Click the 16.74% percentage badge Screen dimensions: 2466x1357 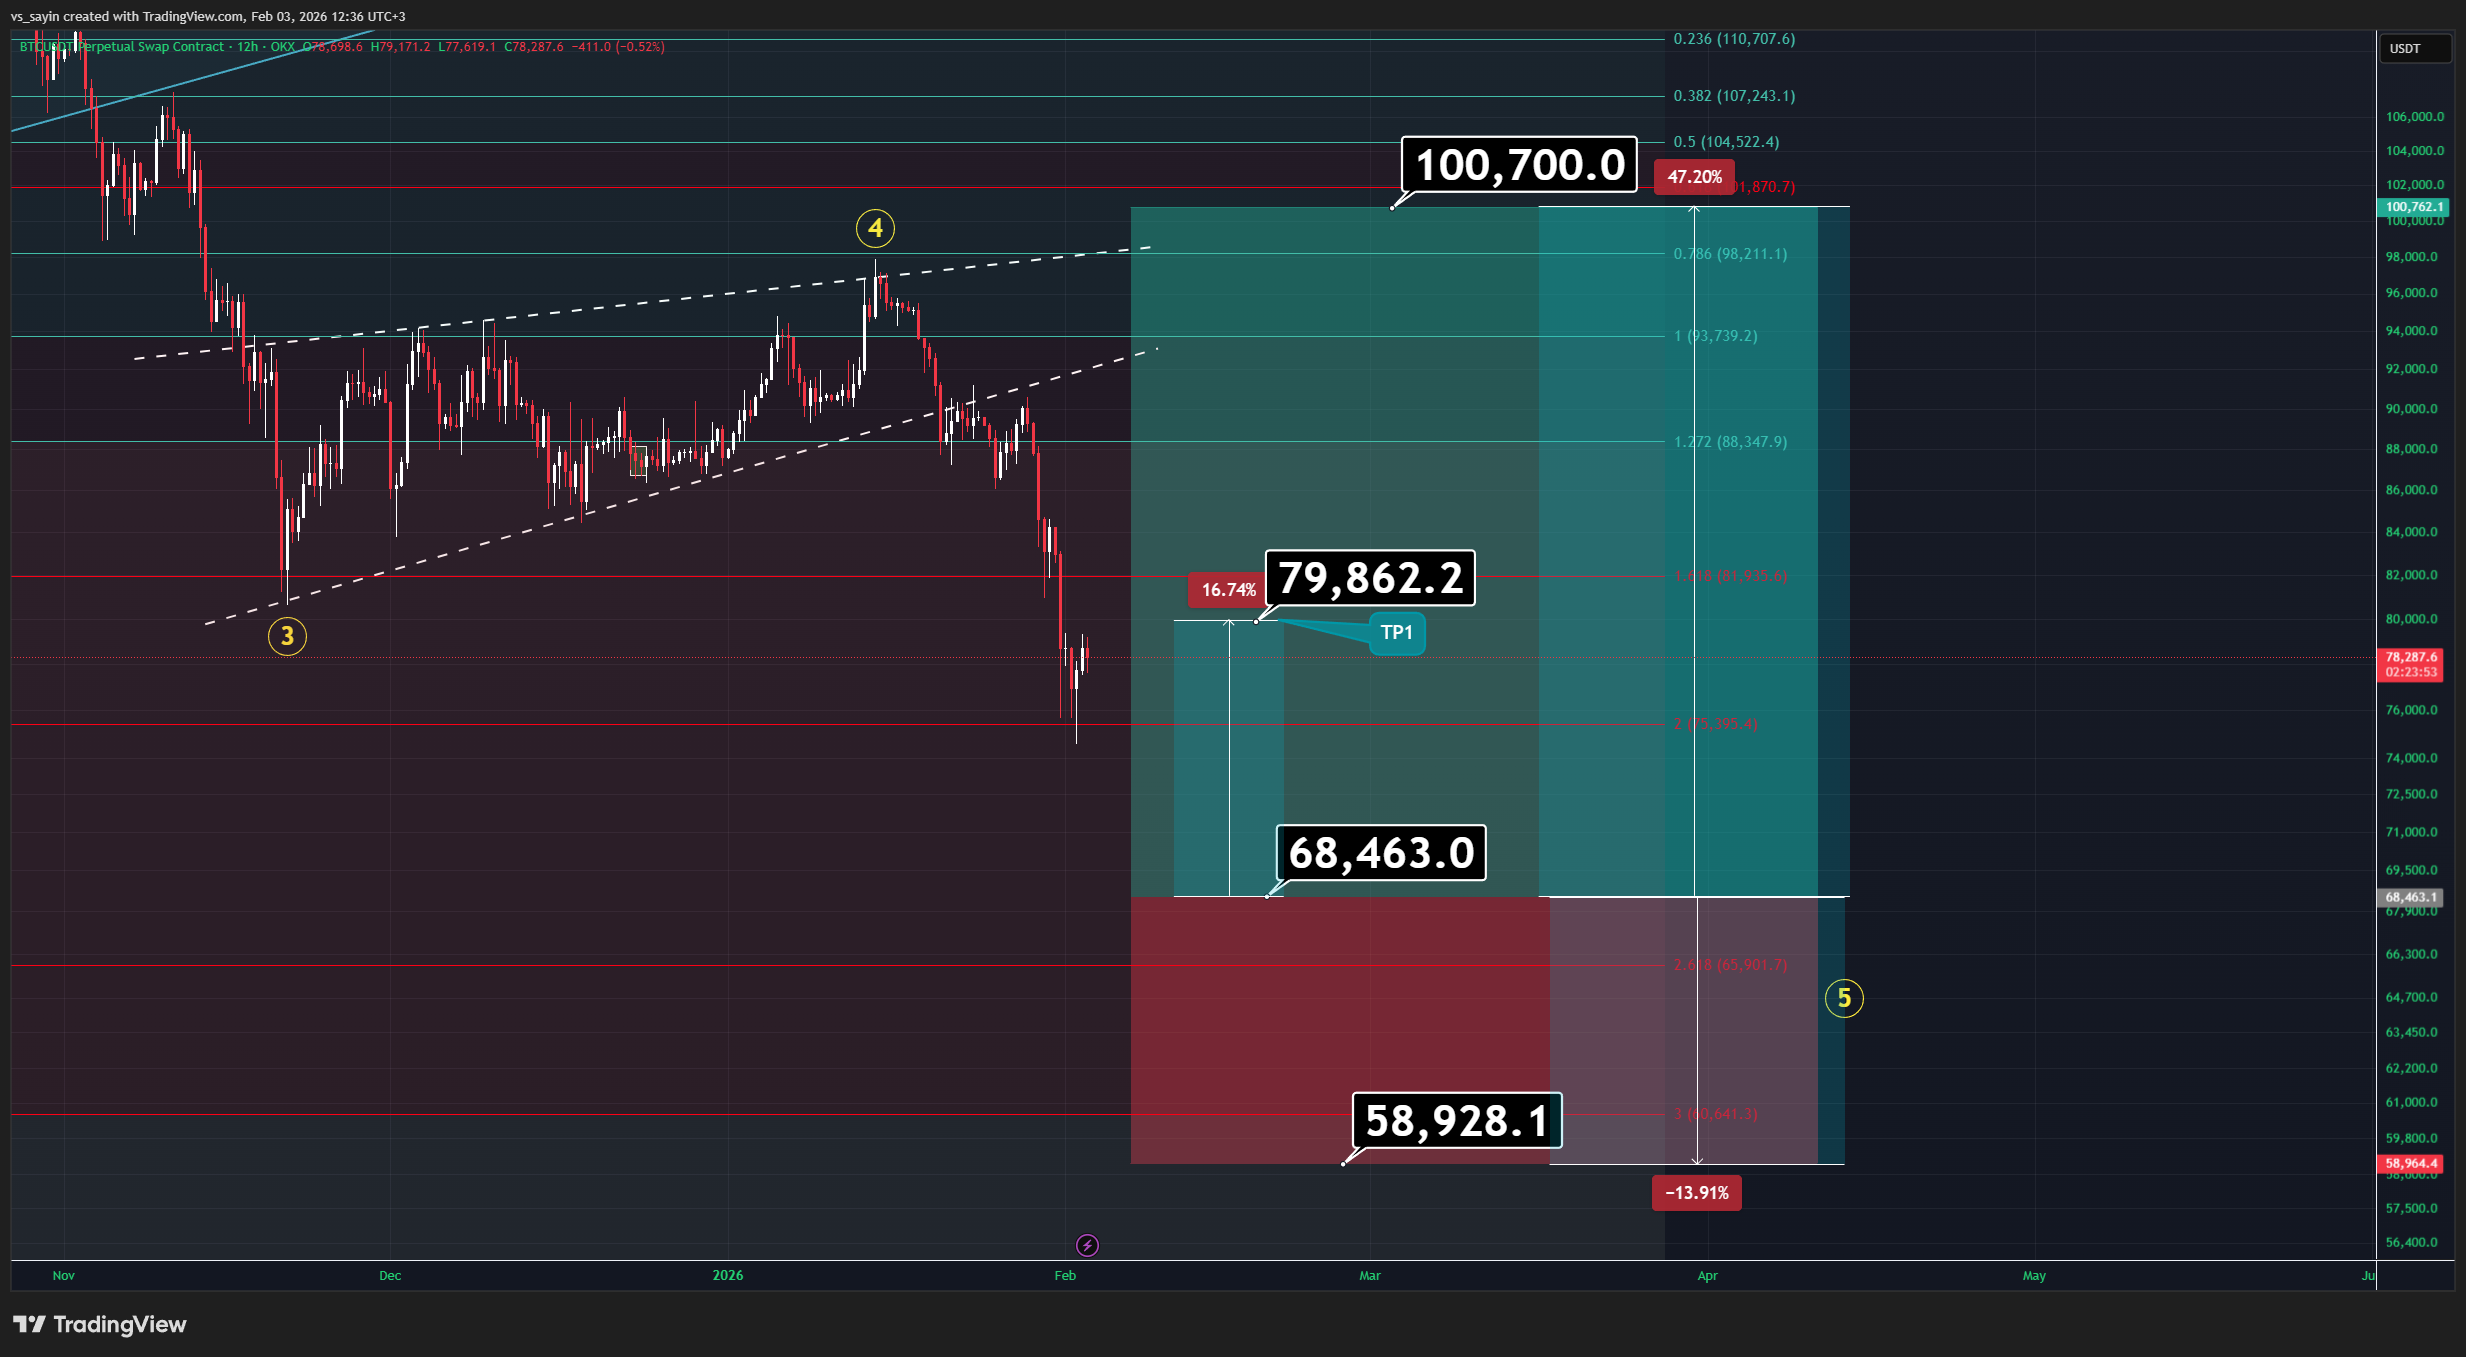1228,590
